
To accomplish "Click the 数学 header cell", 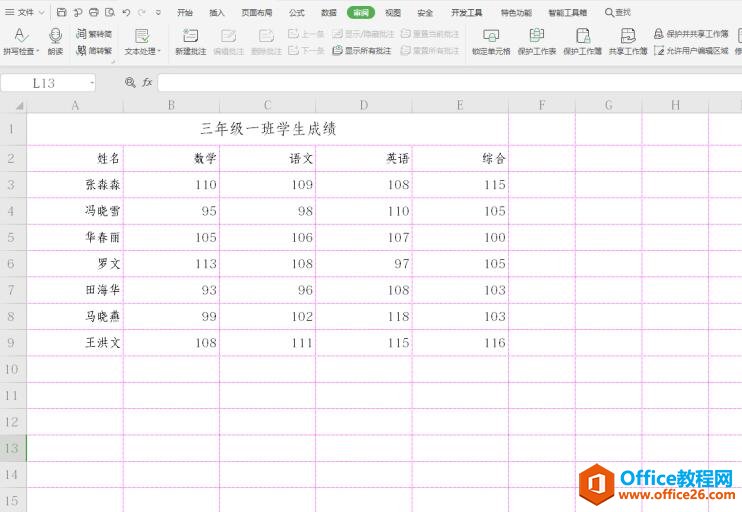I will tap(171, 159).
